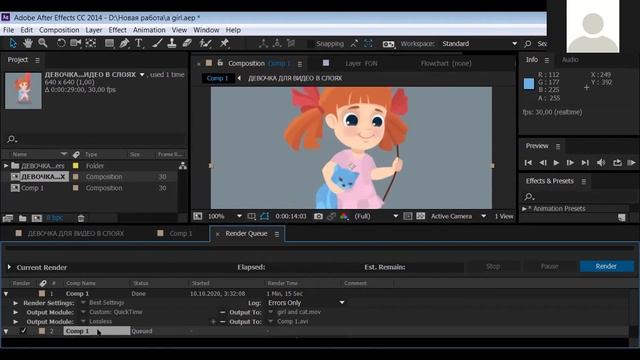The width and height of the screenshot is (640, 360).
Task: Select the Zoom magnifier tool
Action: (42, 43)
